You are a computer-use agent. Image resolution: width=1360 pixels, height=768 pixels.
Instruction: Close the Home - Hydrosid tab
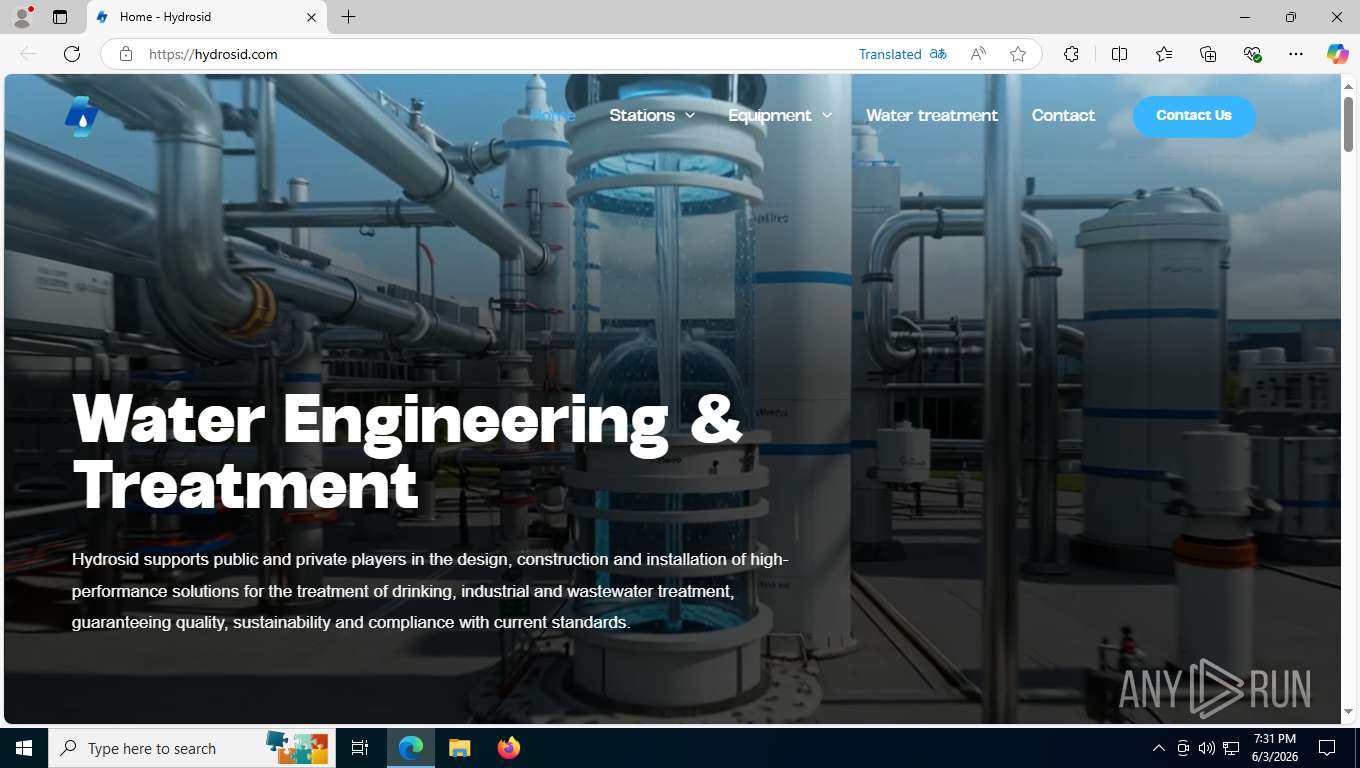[x=311, y=17]
